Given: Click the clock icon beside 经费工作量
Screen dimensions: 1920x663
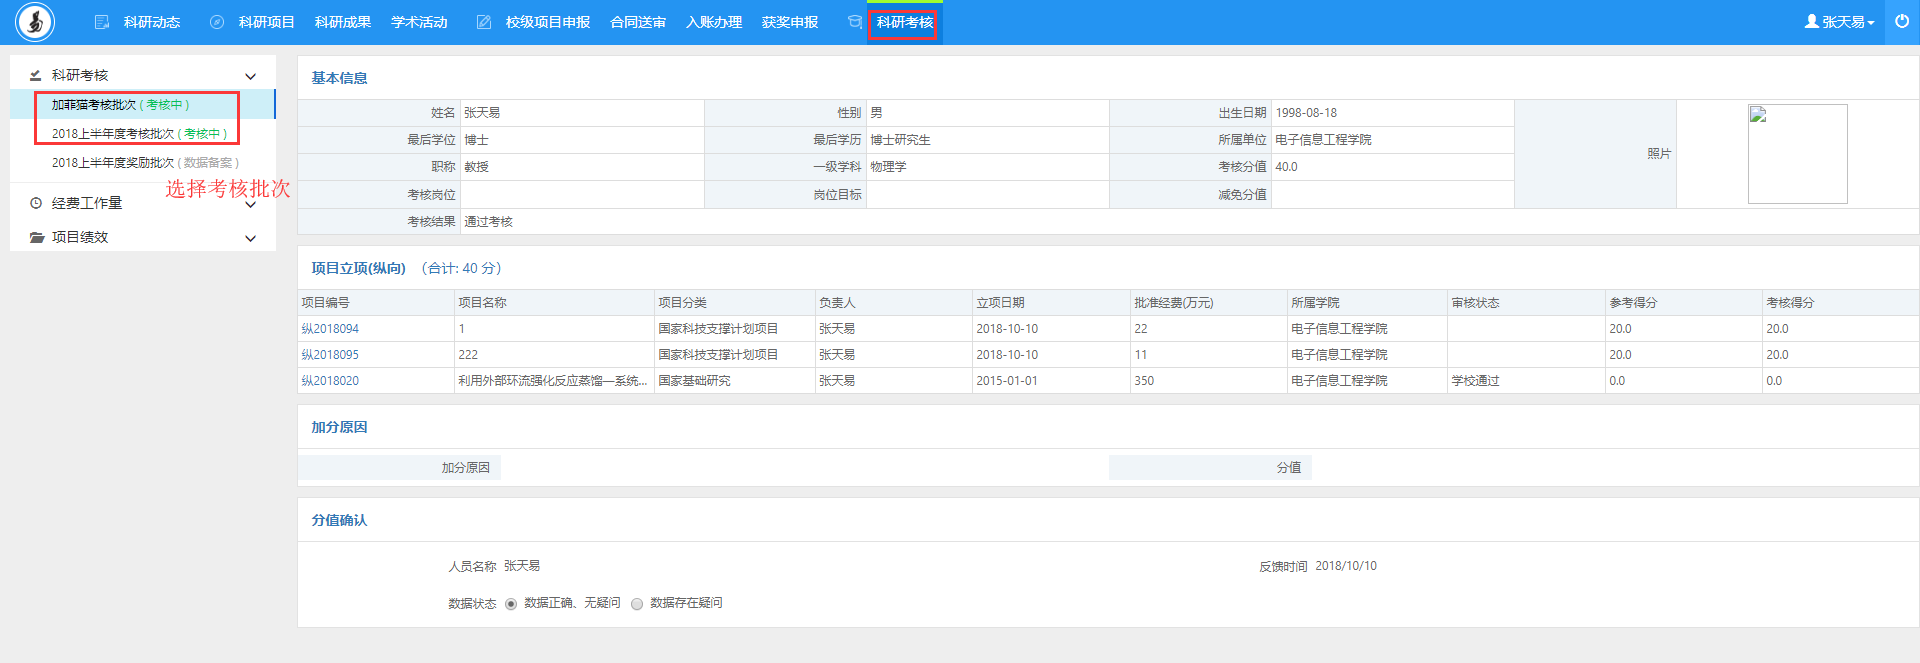Looking at the screenshot, I should coord(36,203).
